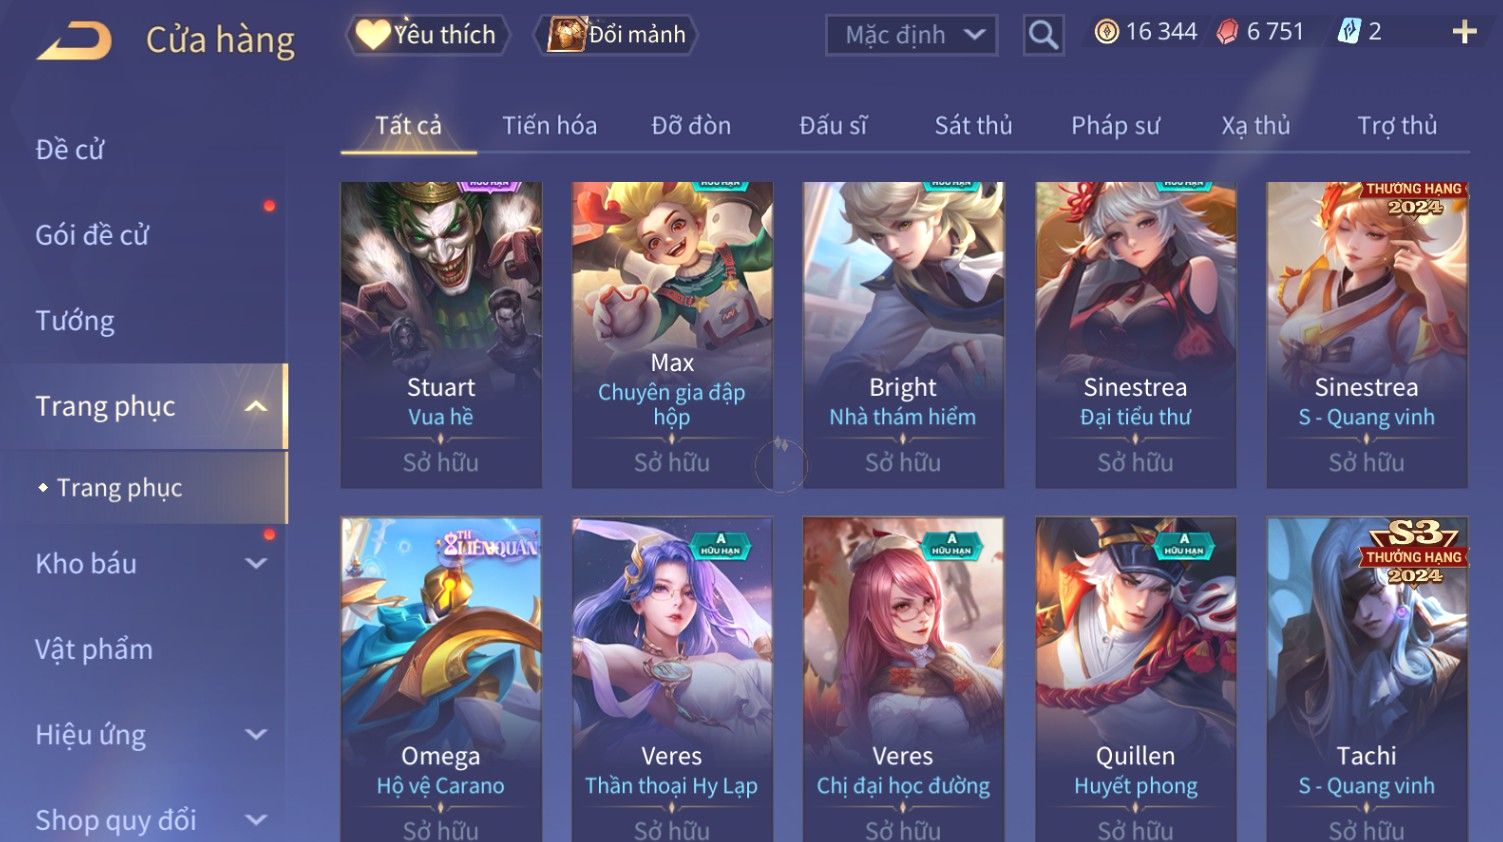This screenshot has width=1503, height=842.
Task: Tap the gold coin balance icon
Action: (1106, 32)
